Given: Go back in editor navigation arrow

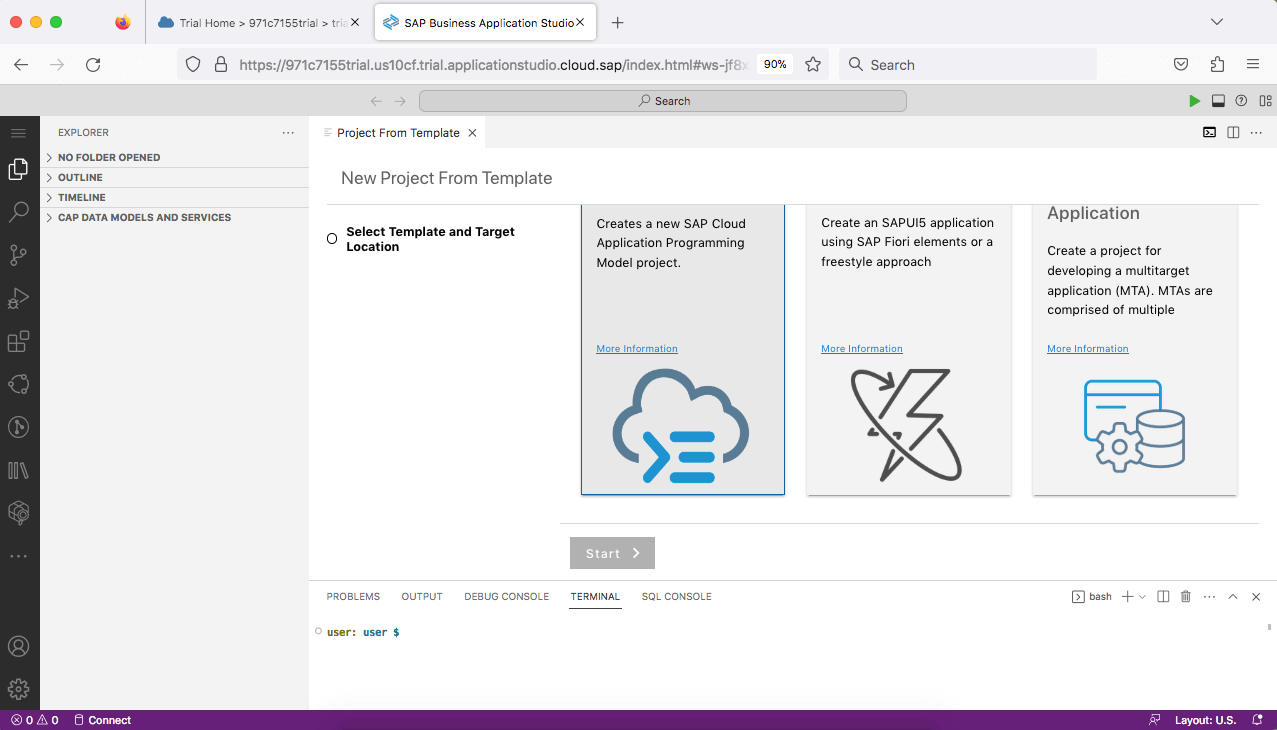Looking at the screenshot, I should click(376, 101).
